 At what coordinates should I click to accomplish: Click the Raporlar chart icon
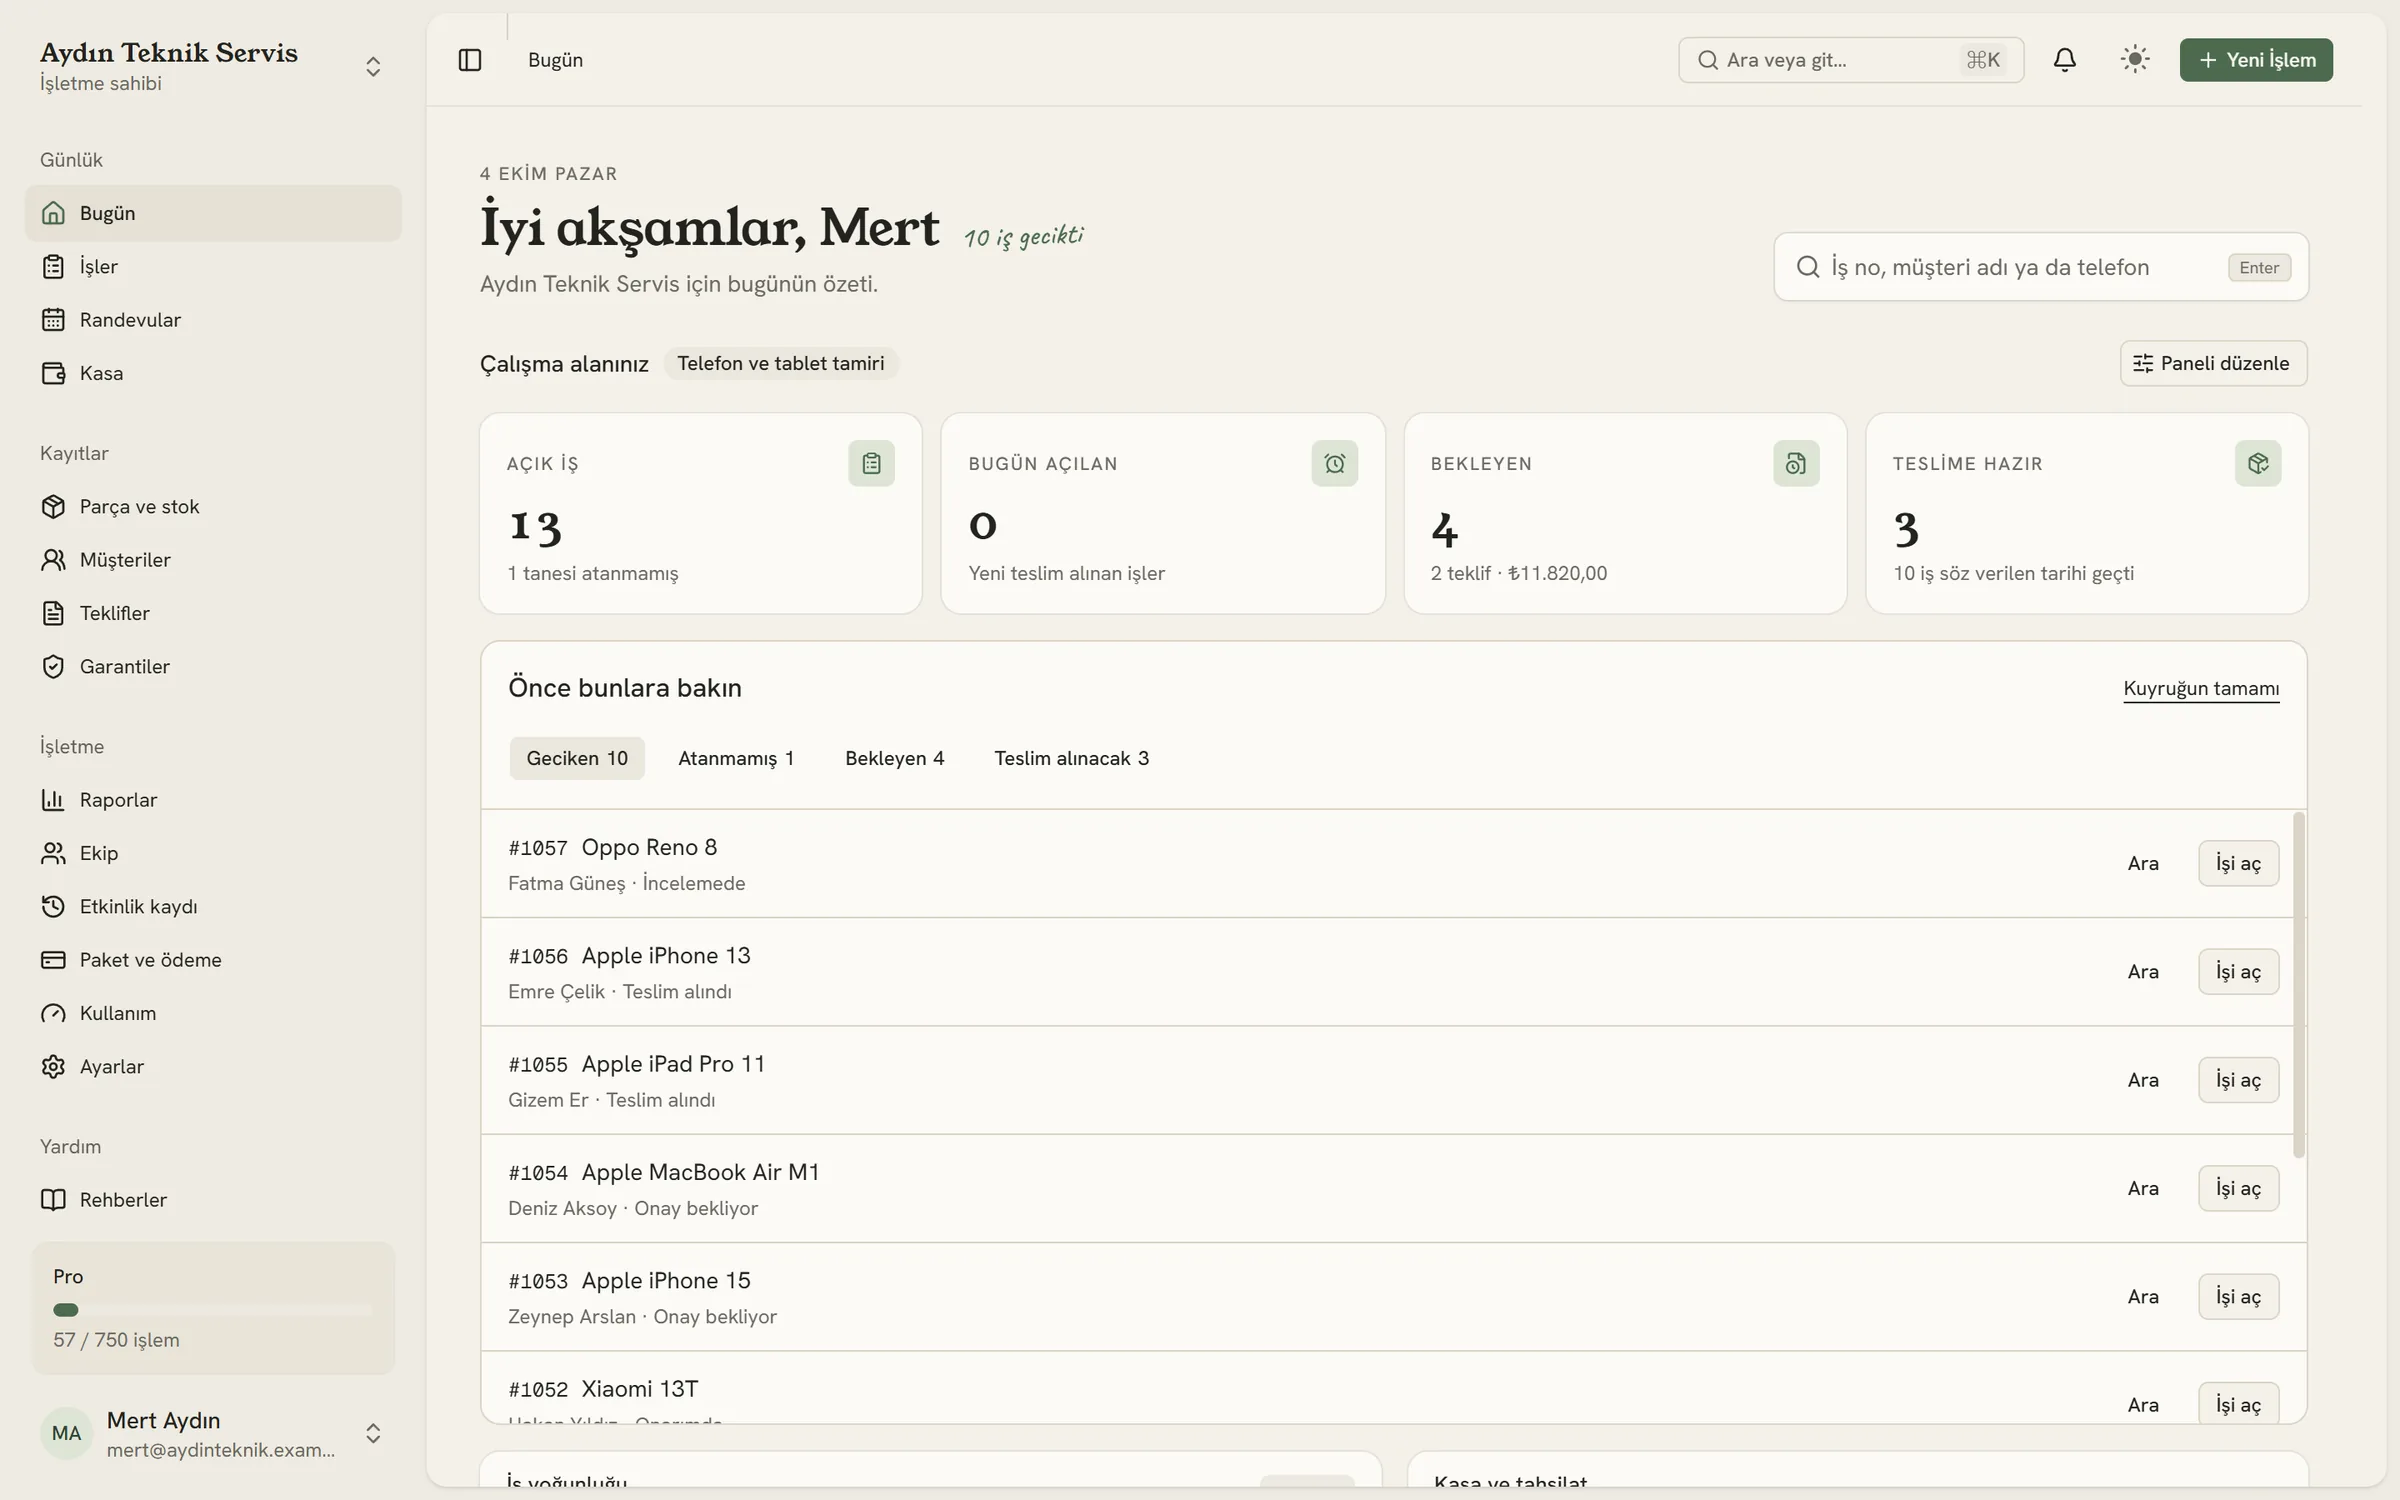[x=53, y=800]
